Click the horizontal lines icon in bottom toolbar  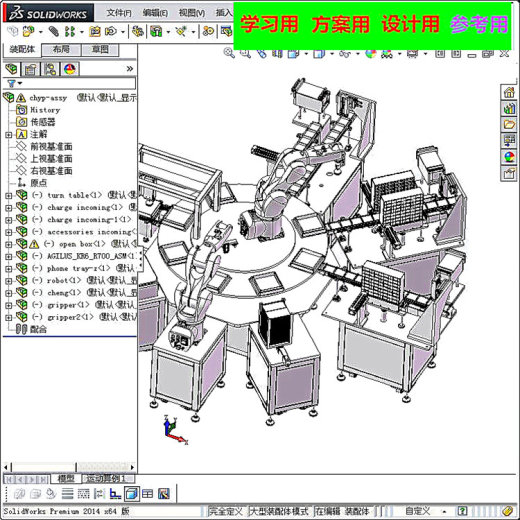(x=68, y=494)
